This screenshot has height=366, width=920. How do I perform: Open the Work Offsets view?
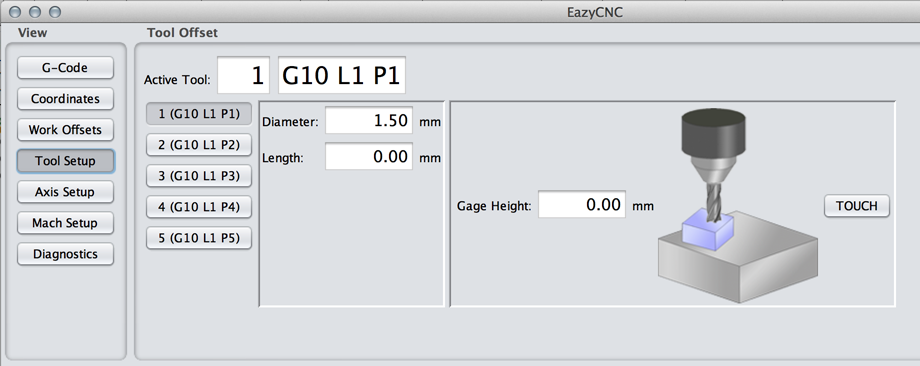tap(65, 130)
